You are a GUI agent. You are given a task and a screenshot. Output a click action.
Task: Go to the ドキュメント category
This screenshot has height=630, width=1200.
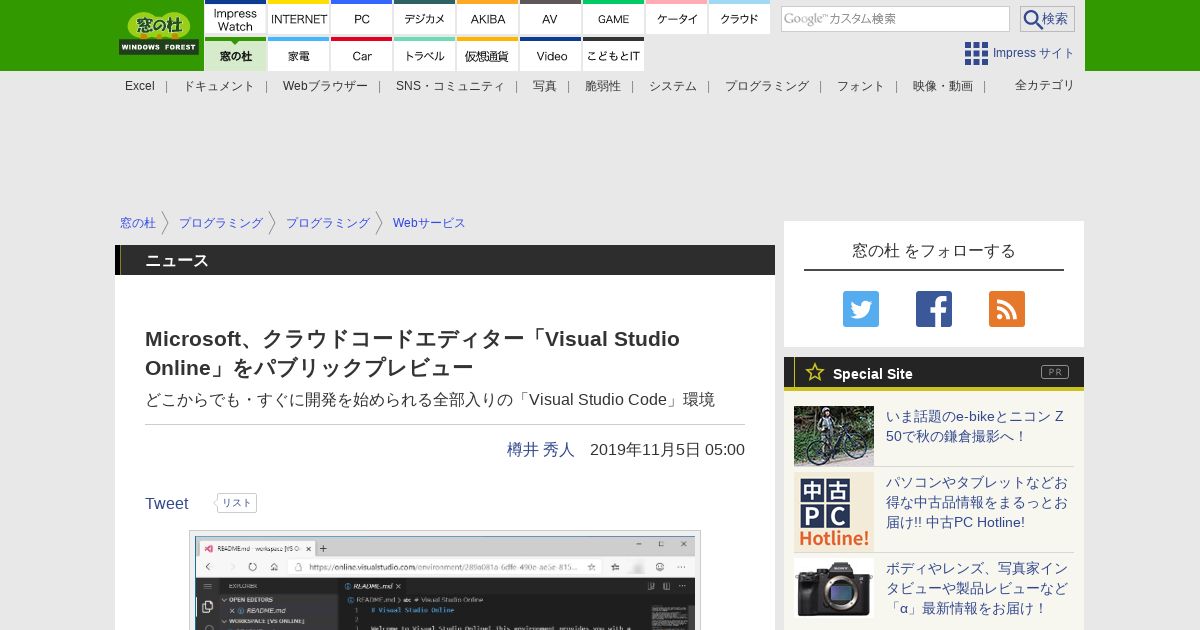coord(219,86)
